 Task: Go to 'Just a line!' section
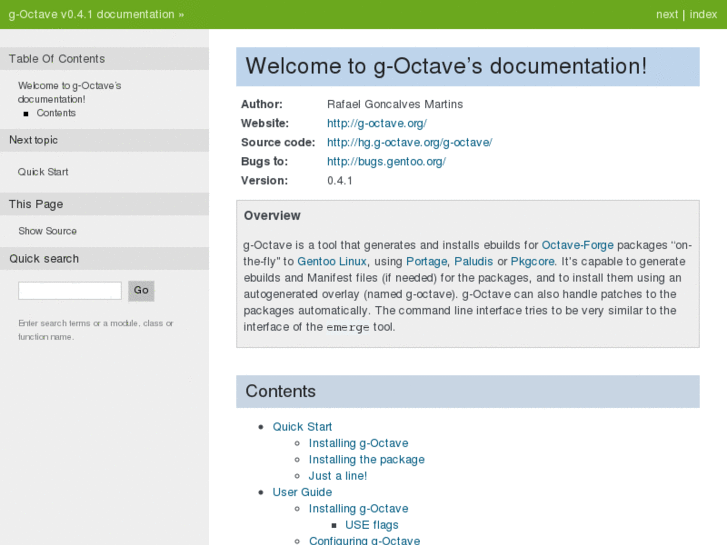click(x=337, y=476)
